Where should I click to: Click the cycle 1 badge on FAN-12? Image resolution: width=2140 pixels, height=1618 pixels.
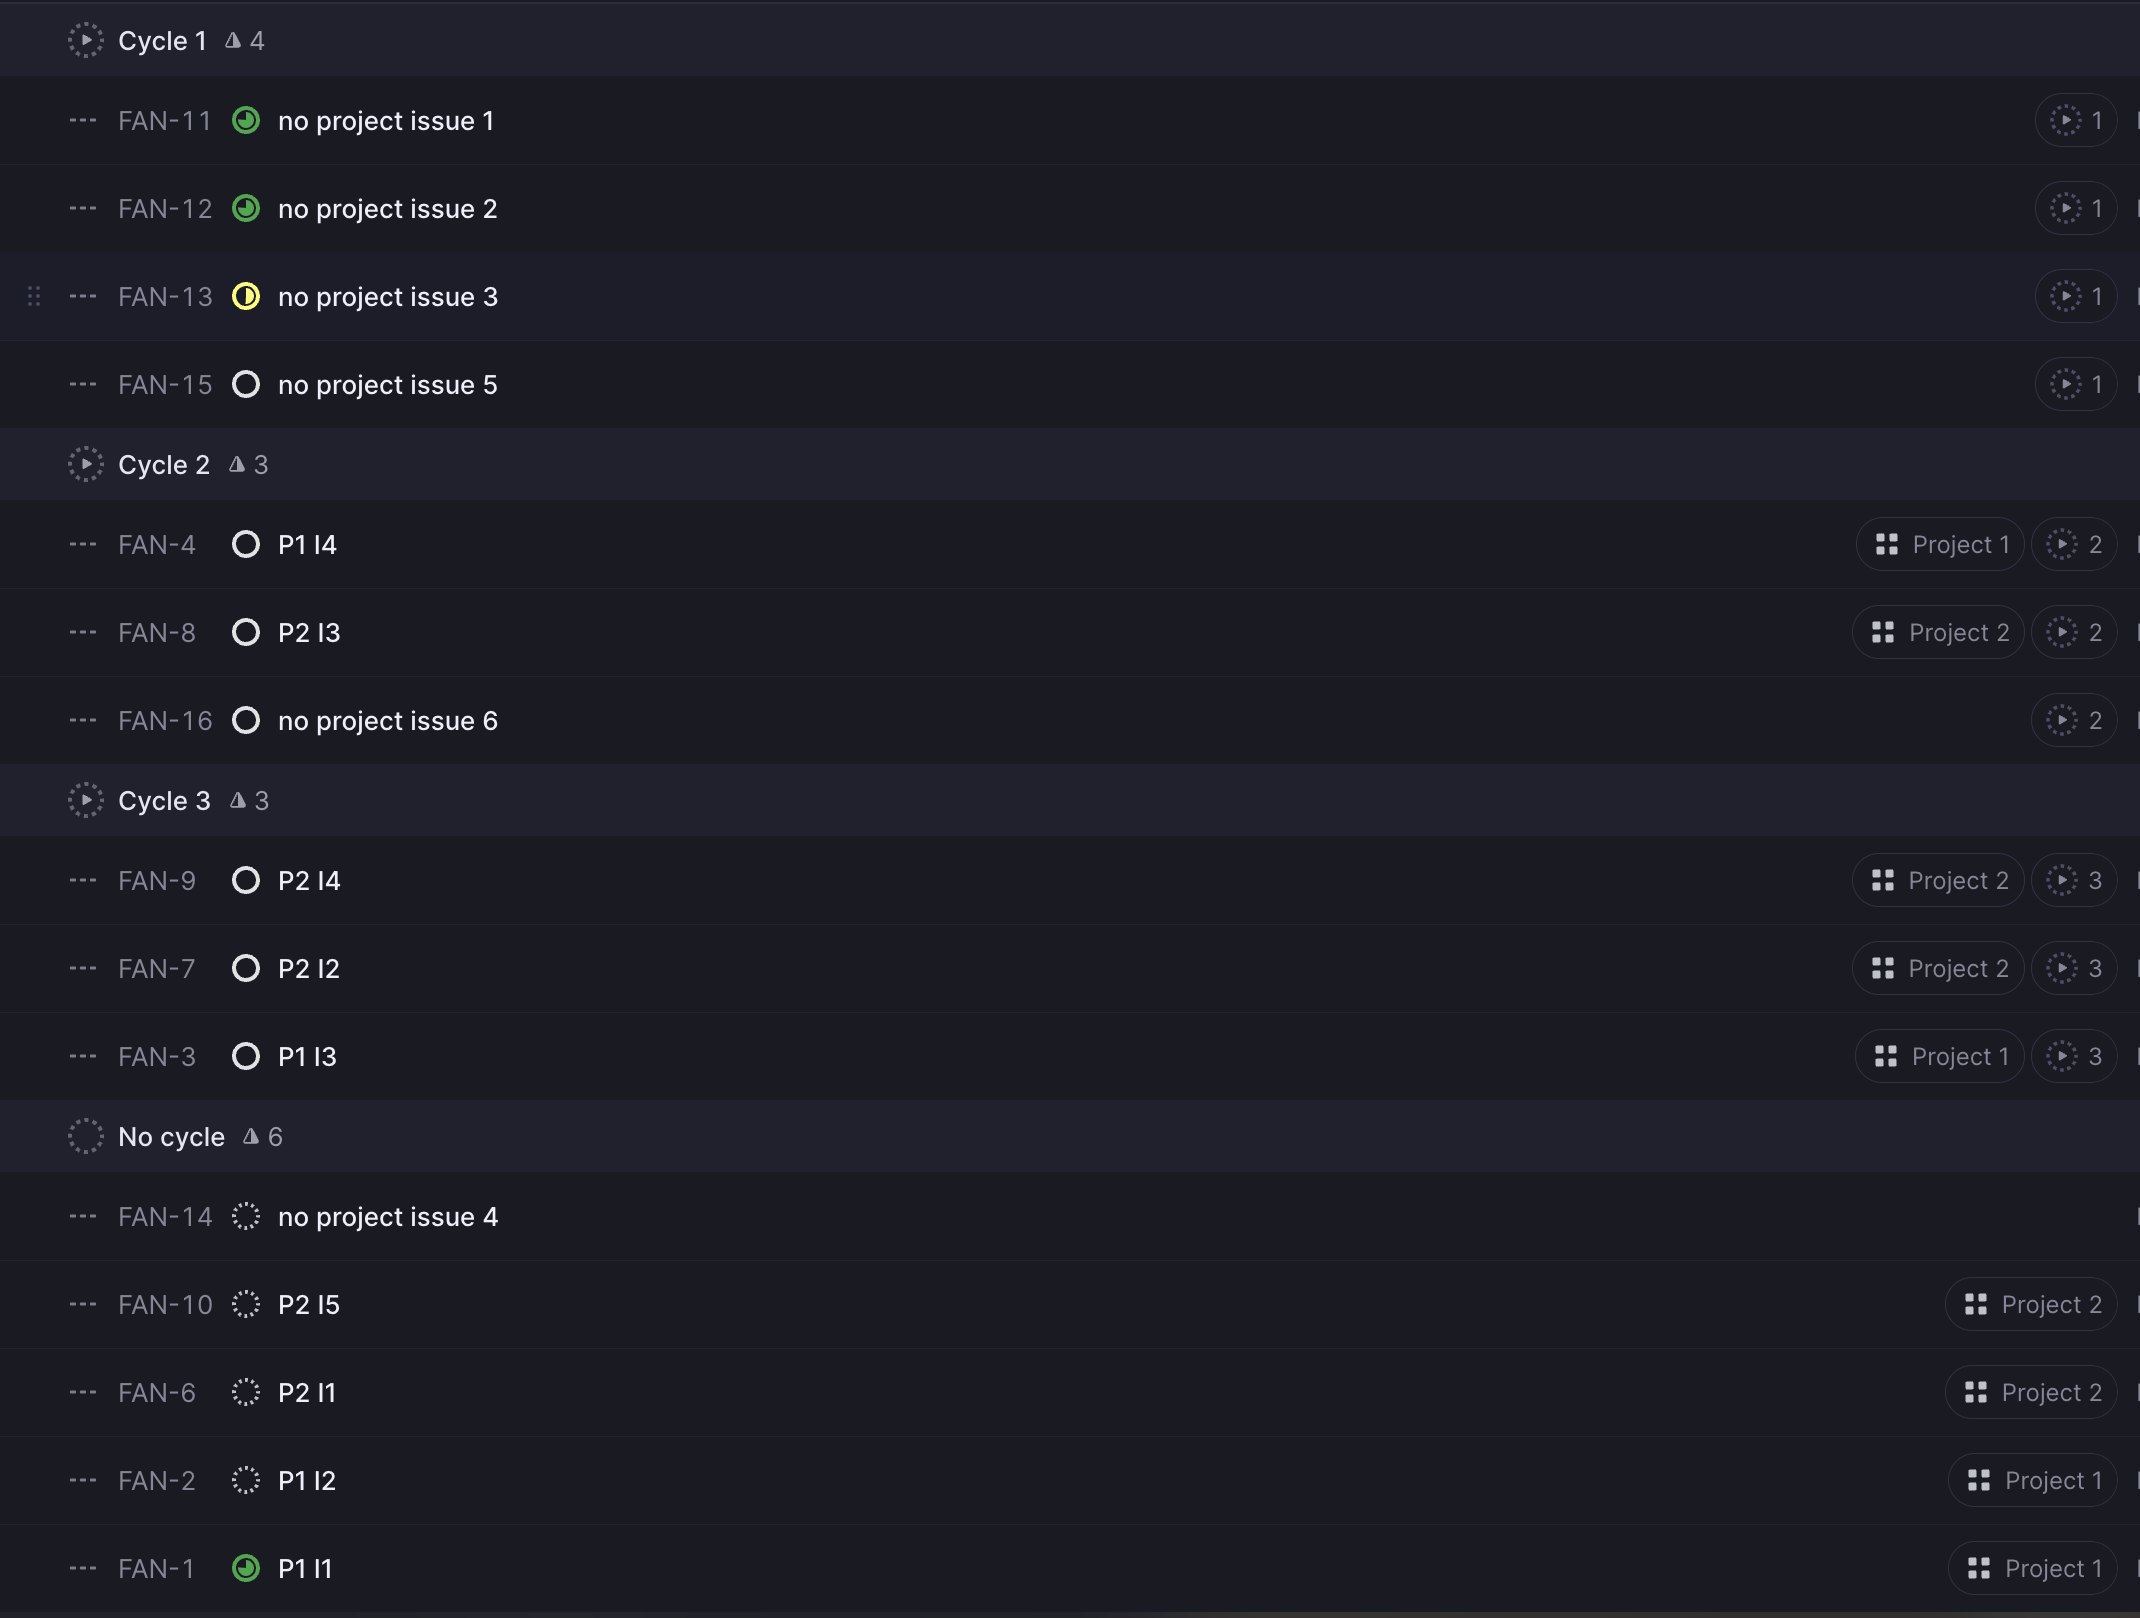click(x=2076, y=209)
